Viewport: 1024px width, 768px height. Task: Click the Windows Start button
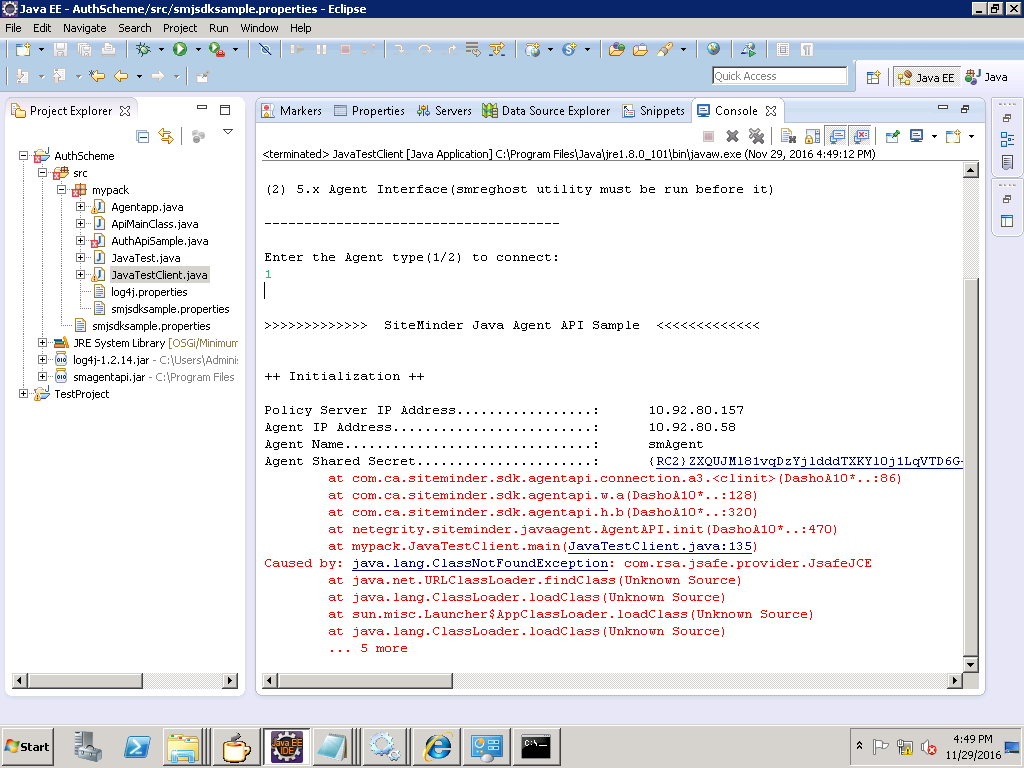click(x=27, y=746)
